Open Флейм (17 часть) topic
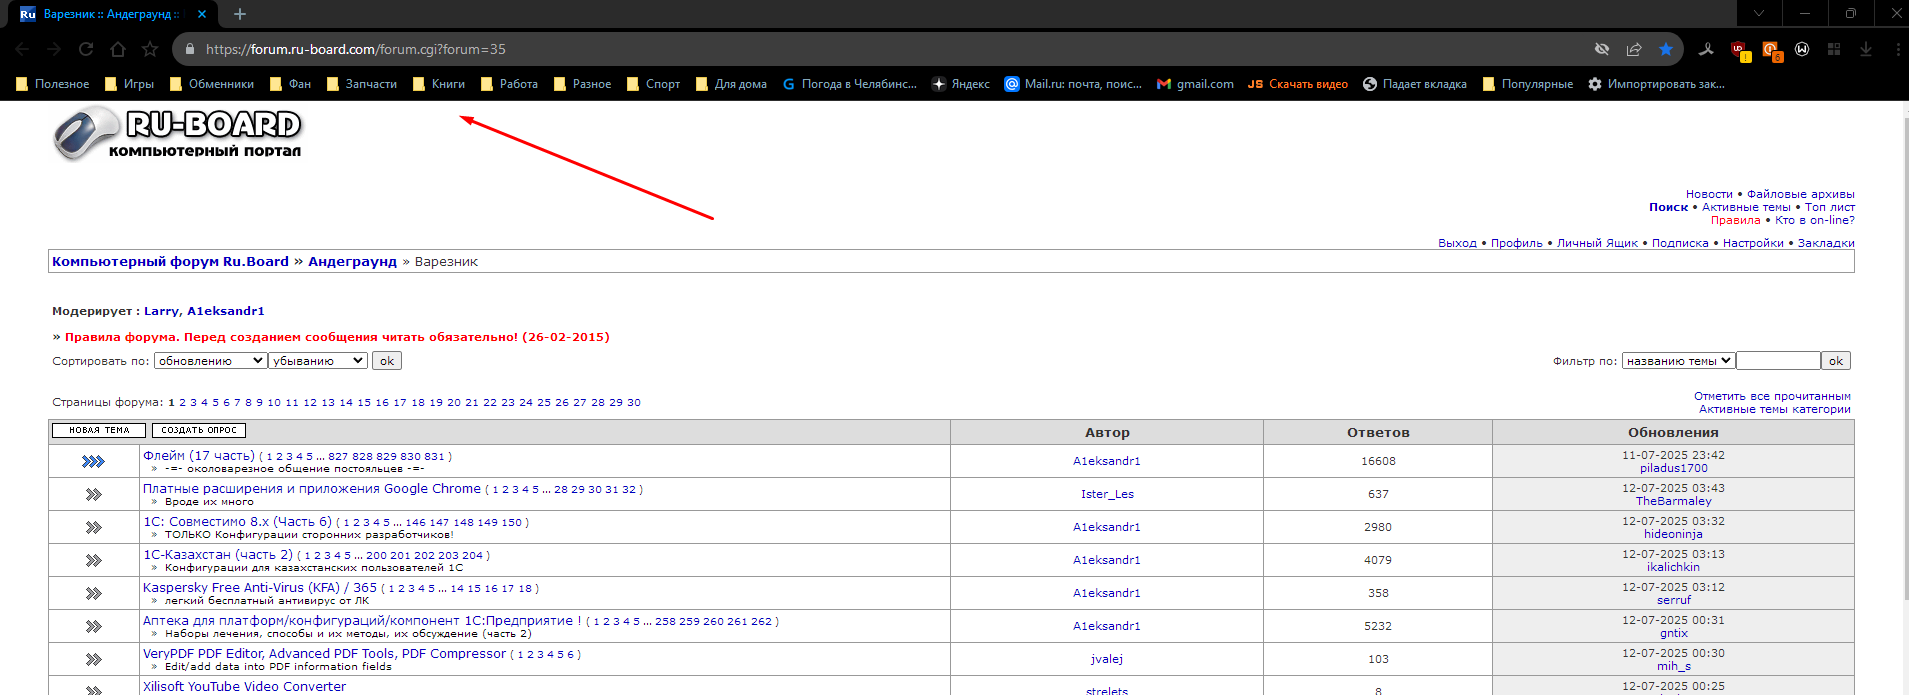 (x=199, y=456)
